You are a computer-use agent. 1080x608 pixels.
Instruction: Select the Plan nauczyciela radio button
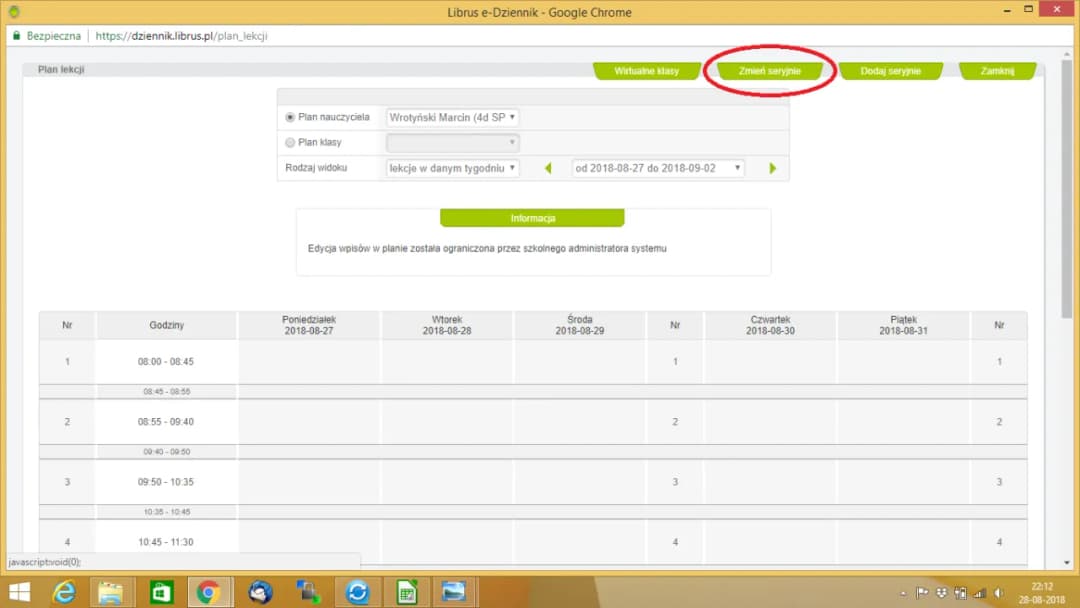[x=290, y=117]
